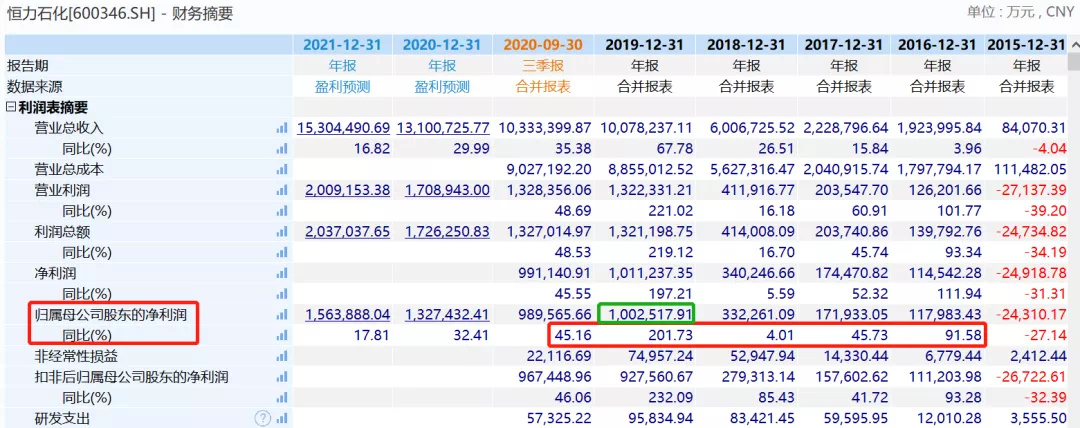
Task: Select 2019 revenue 10,078,237.11
Action: (645, 128)
